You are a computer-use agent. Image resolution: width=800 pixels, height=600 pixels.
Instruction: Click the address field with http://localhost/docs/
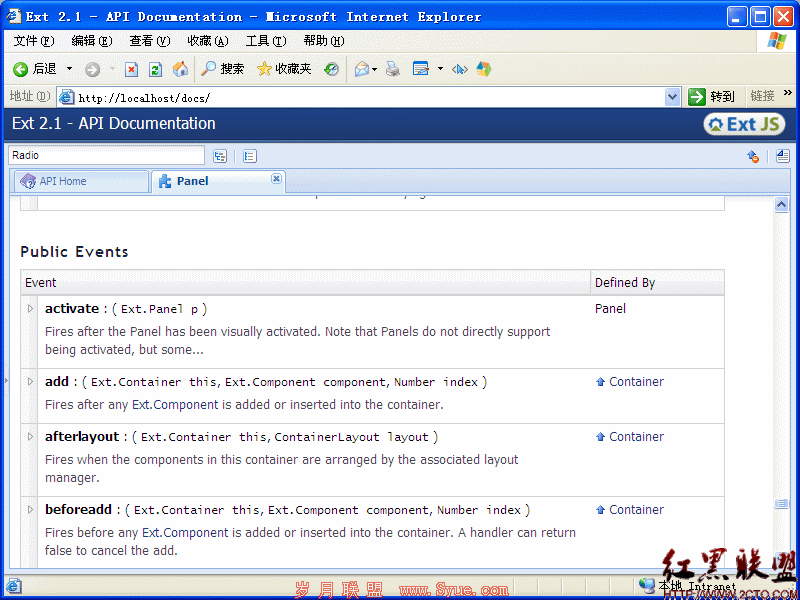point(361,97)
